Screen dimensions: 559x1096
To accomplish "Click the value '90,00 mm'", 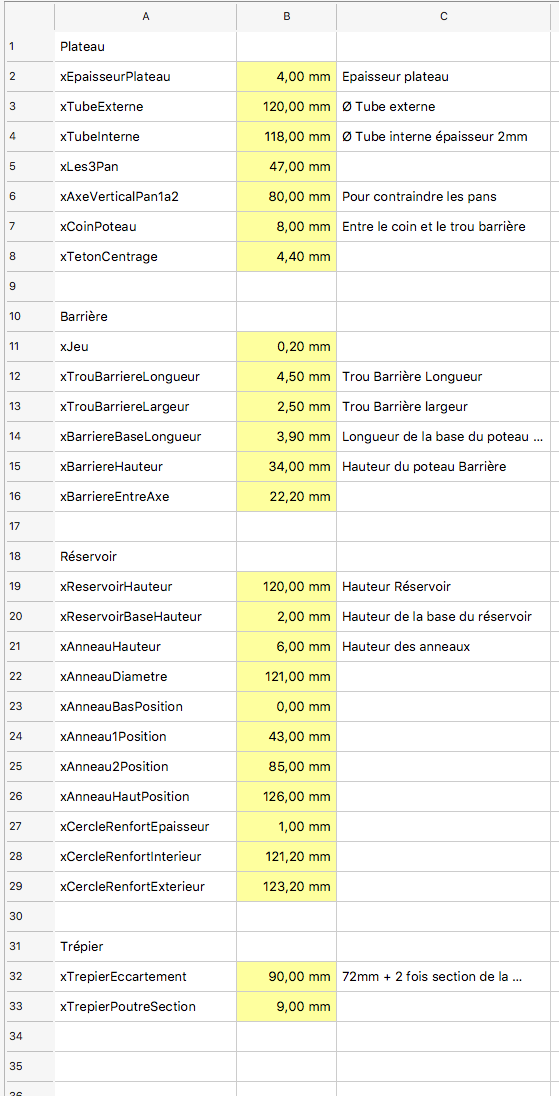I will click(x=286, y=976).
